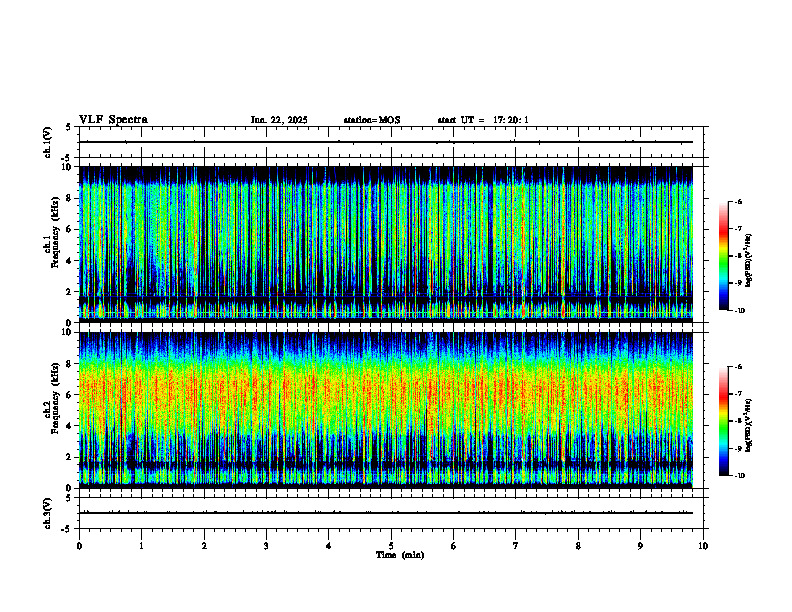Click time axis tick label "6"
Image resolution: width=792 pixels, height=612 pixels.
(x=454, y=546)
